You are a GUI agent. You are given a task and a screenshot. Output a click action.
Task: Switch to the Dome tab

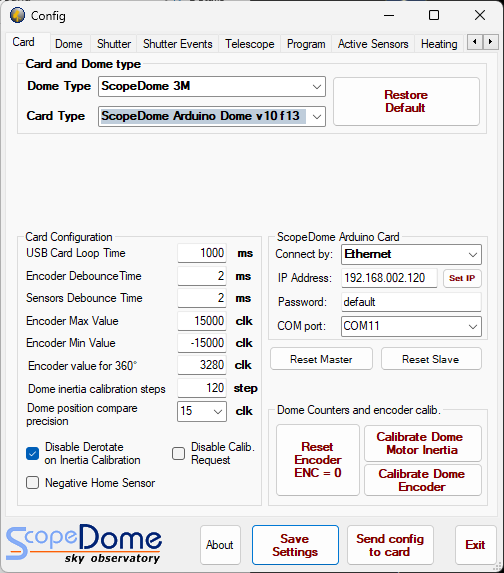click(69, 44)
